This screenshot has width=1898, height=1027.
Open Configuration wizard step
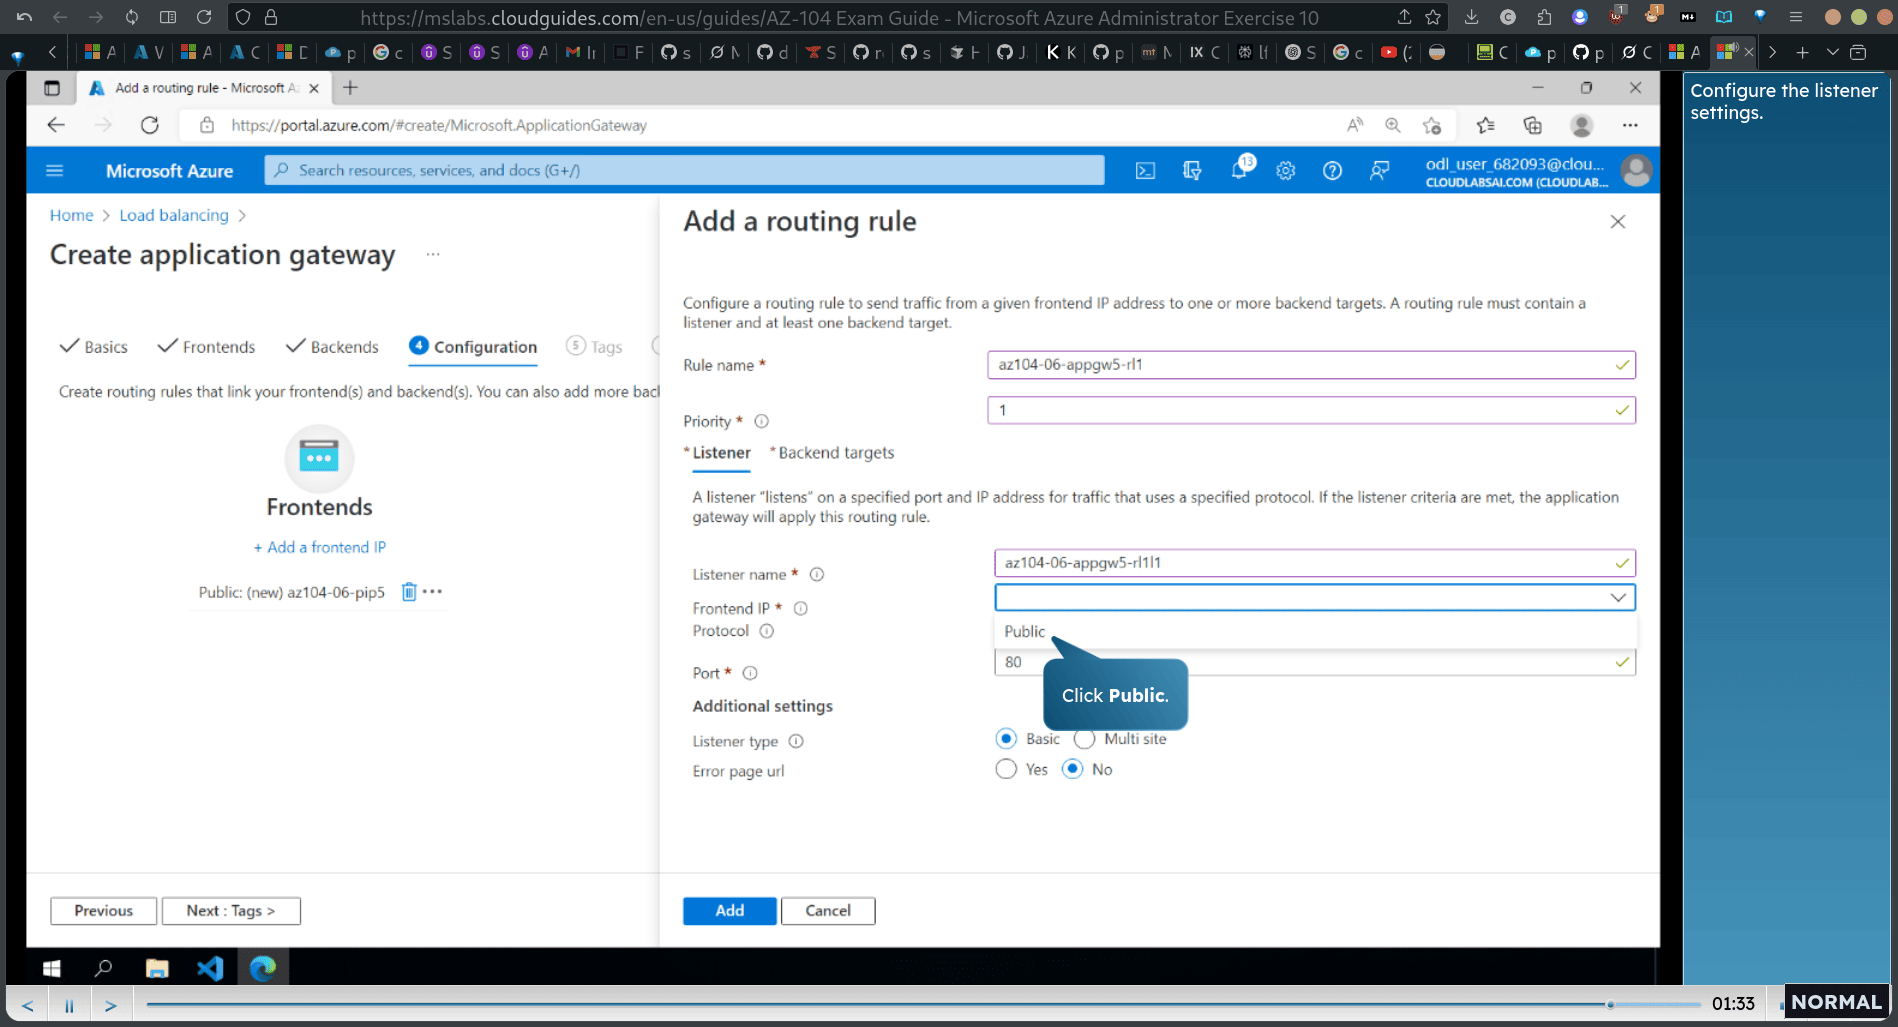(473, 347)
